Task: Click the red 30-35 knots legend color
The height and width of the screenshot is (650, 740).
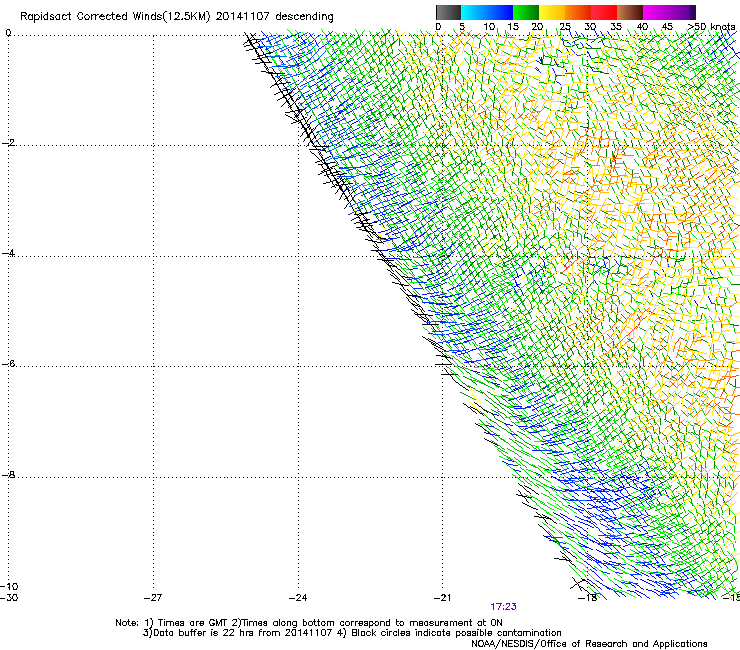Action: (x=604, y=12)
